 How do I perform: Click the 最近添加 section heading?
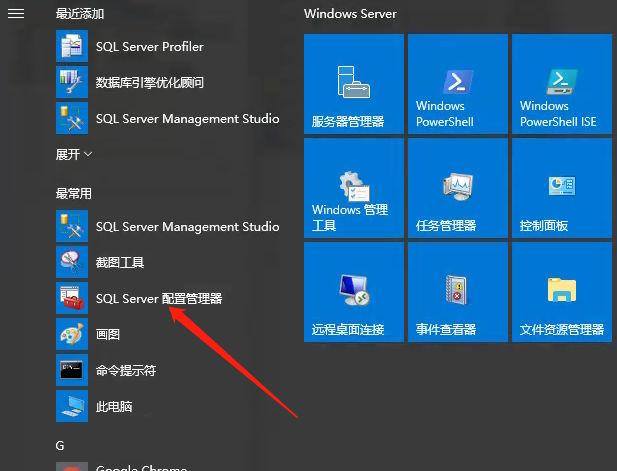click(79, 14)
